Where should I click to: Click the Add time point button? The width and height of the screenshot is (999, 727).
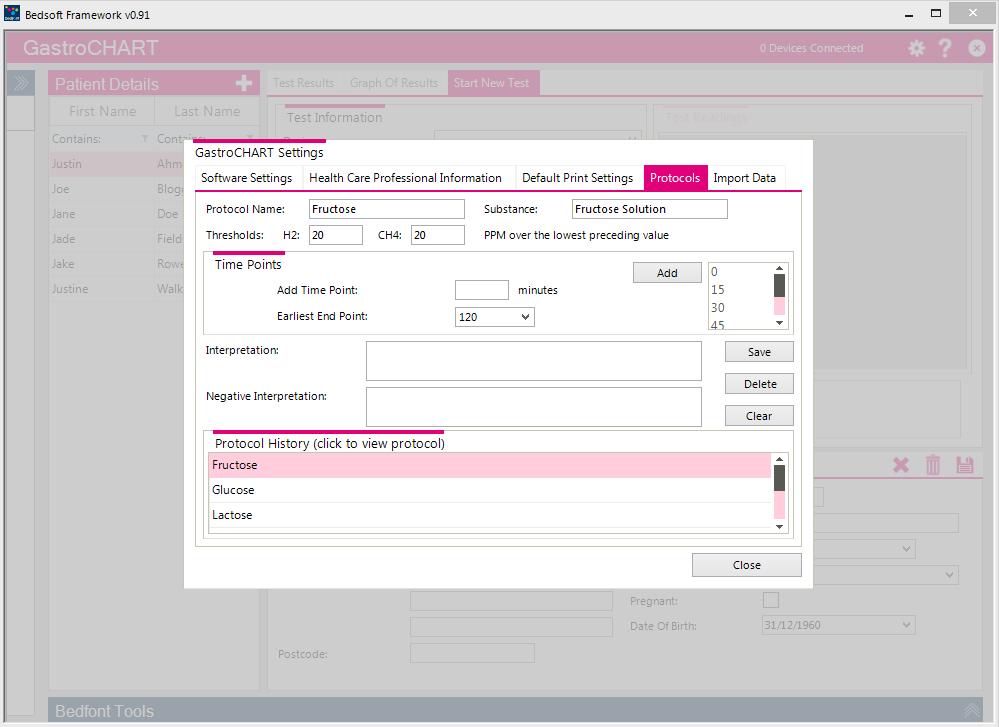click(667, 273)
